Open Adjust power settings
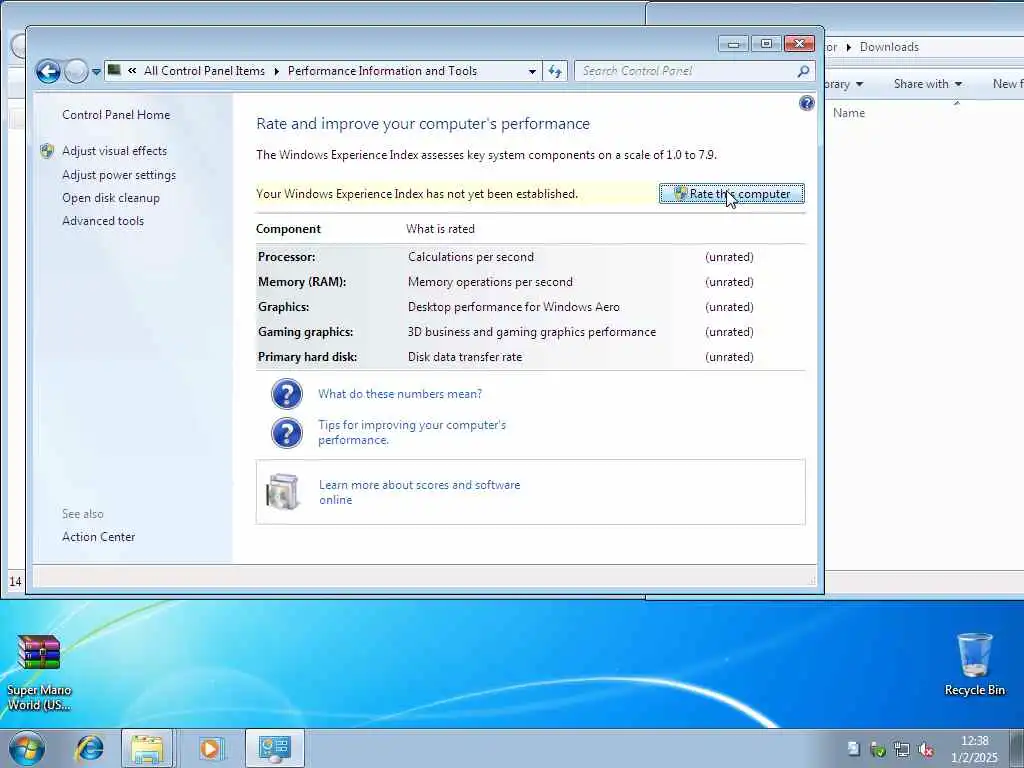 (x=119, y=175)
